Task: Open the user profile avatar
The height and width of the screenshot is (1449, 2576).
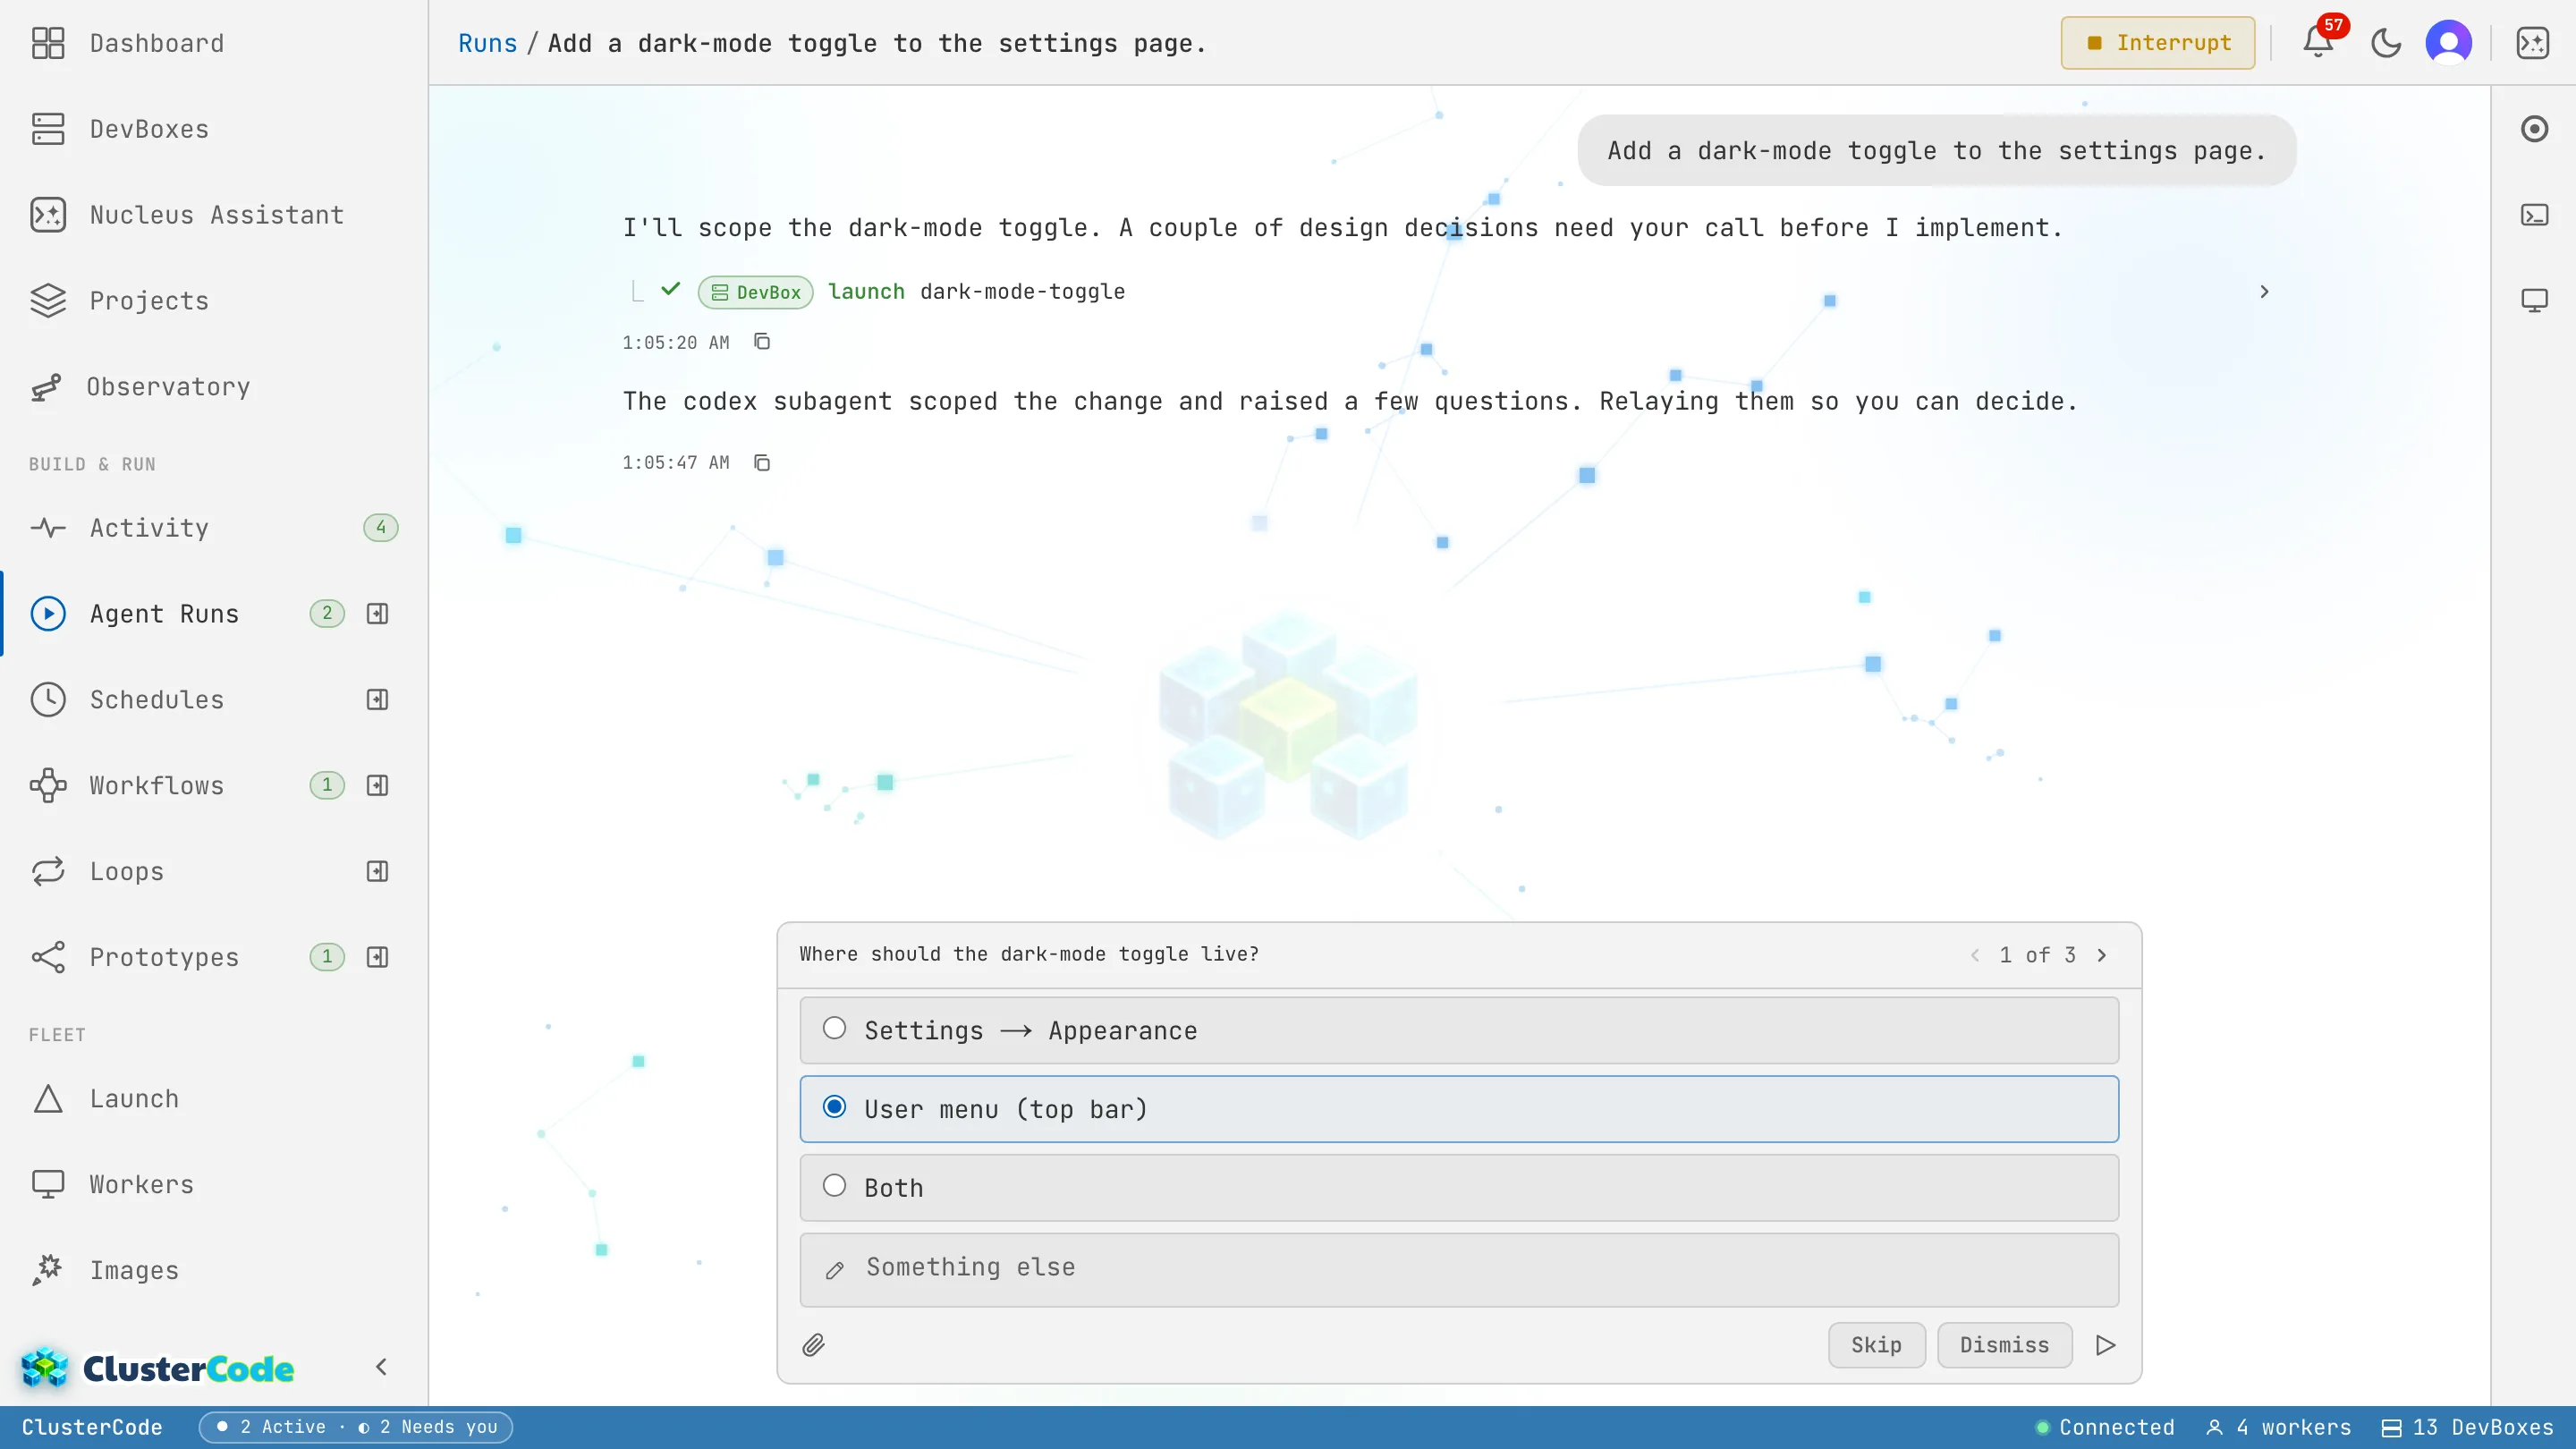Action: point(2448,43)
